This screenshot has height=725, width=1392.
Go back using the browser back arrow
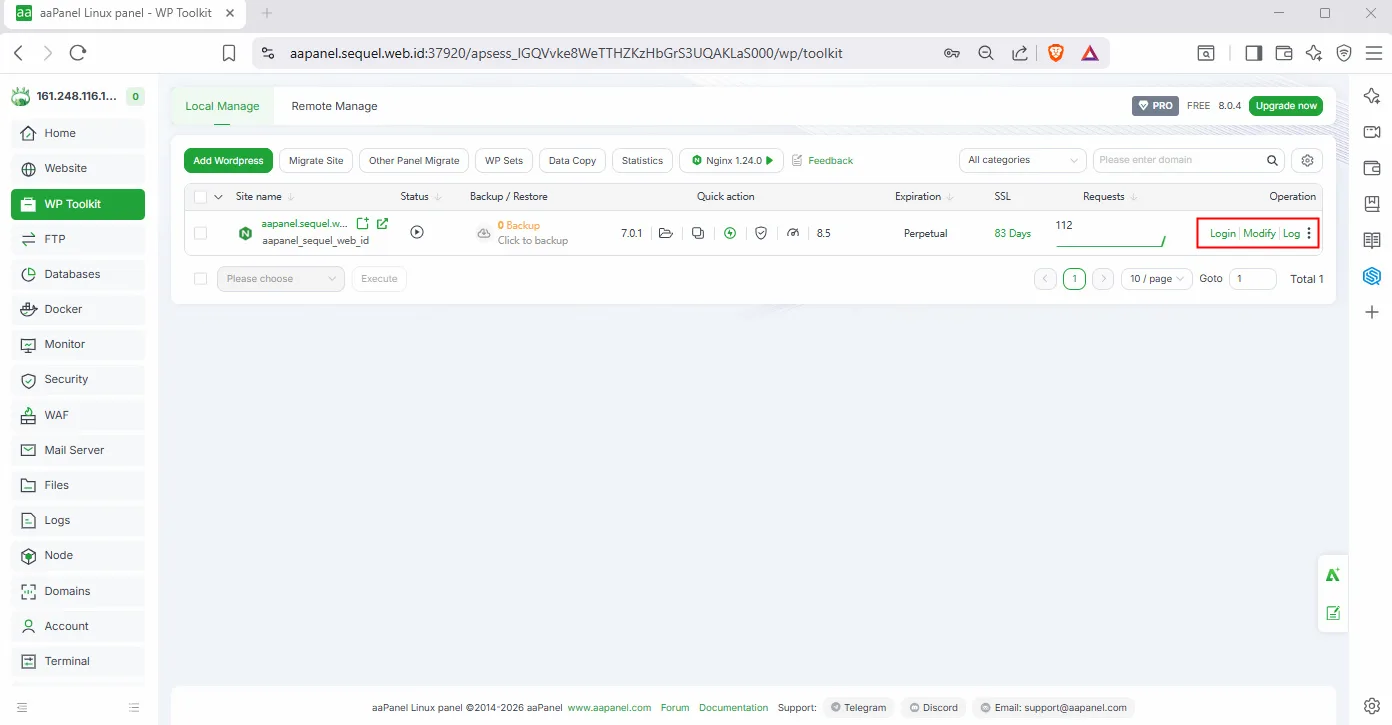click(19, 53)
